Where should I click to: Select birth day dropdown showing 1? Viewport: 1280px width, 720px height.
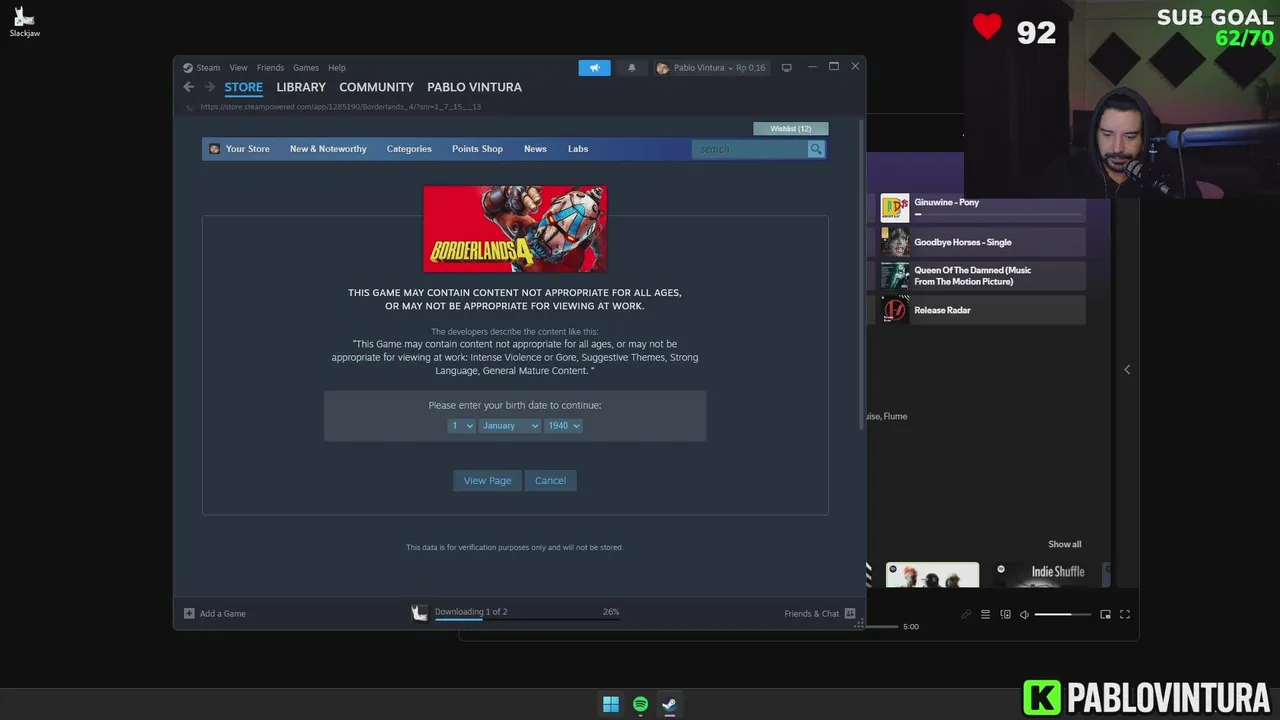[x=461, y=425]
